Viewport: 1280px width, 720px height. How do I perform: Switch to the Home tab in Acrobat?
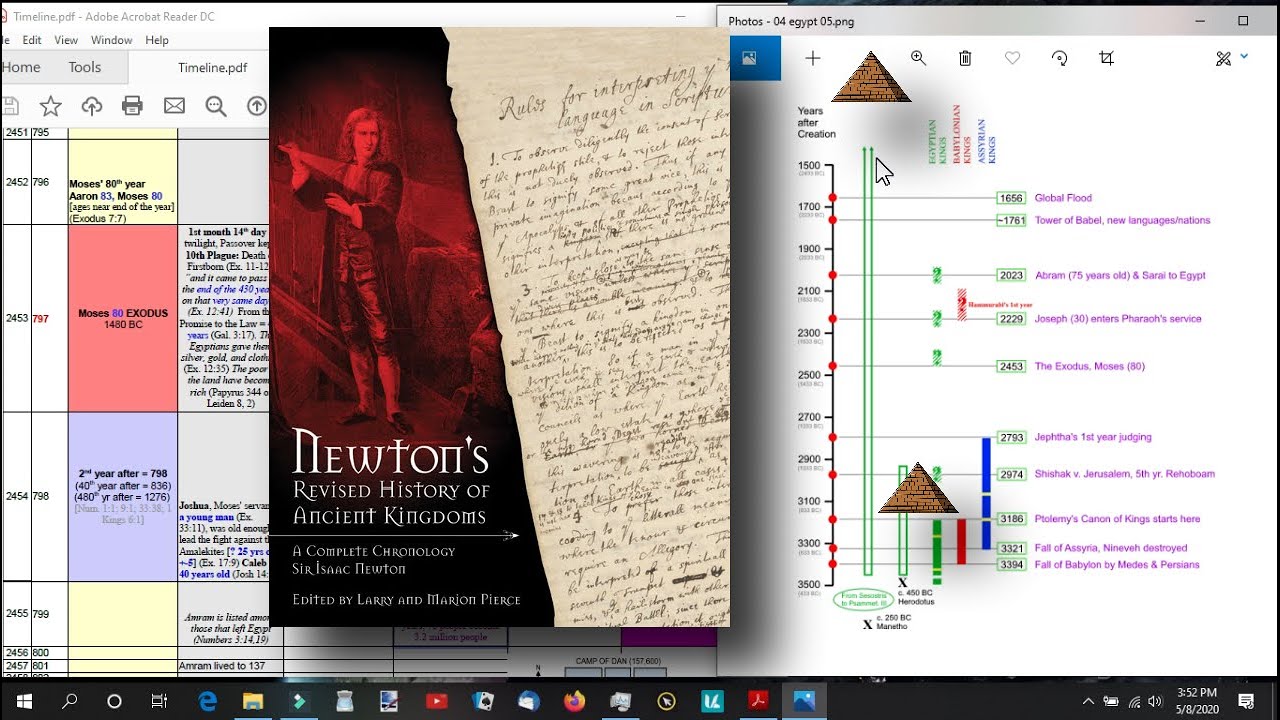click(21, 67)
